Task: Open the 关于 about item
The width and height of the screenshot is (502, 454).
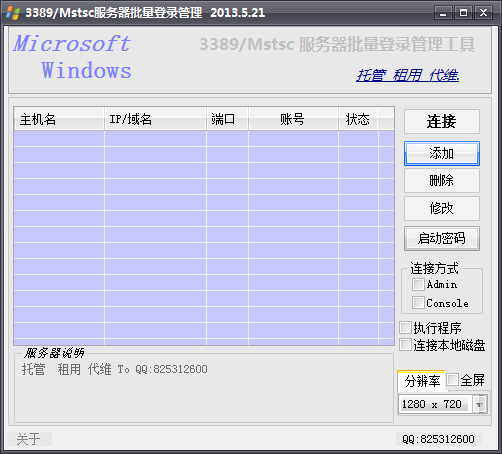Action: [x=29, y=439]
